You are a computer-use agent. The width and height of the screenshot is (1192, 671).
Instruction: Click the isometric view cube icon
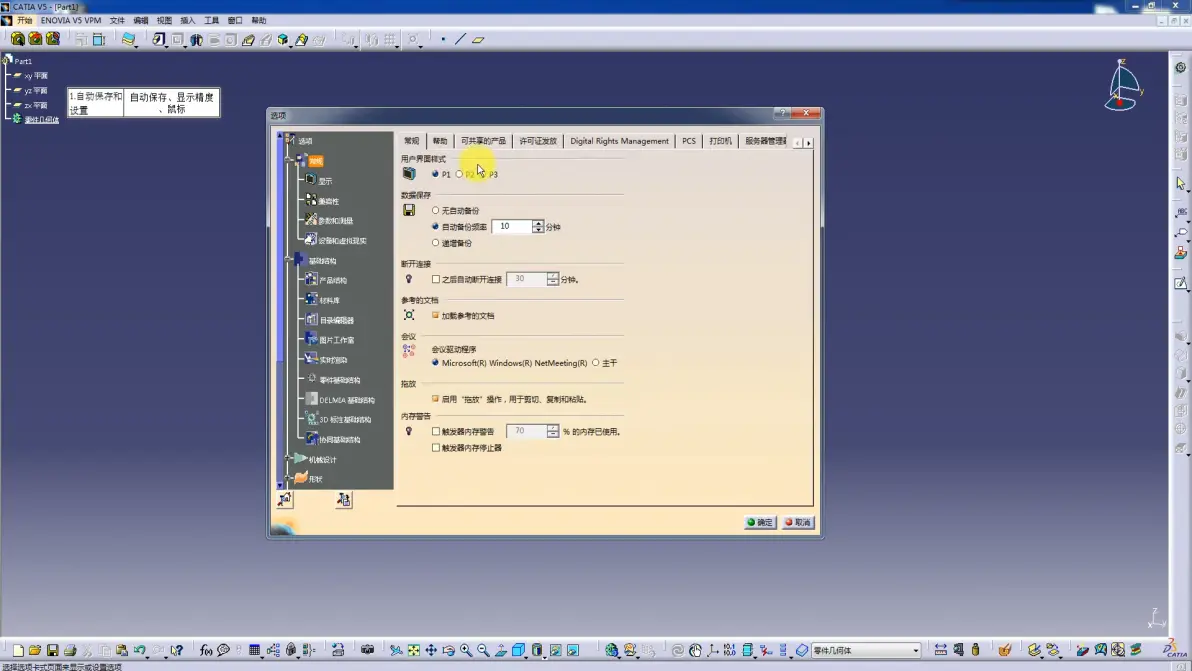pos(518,650)
